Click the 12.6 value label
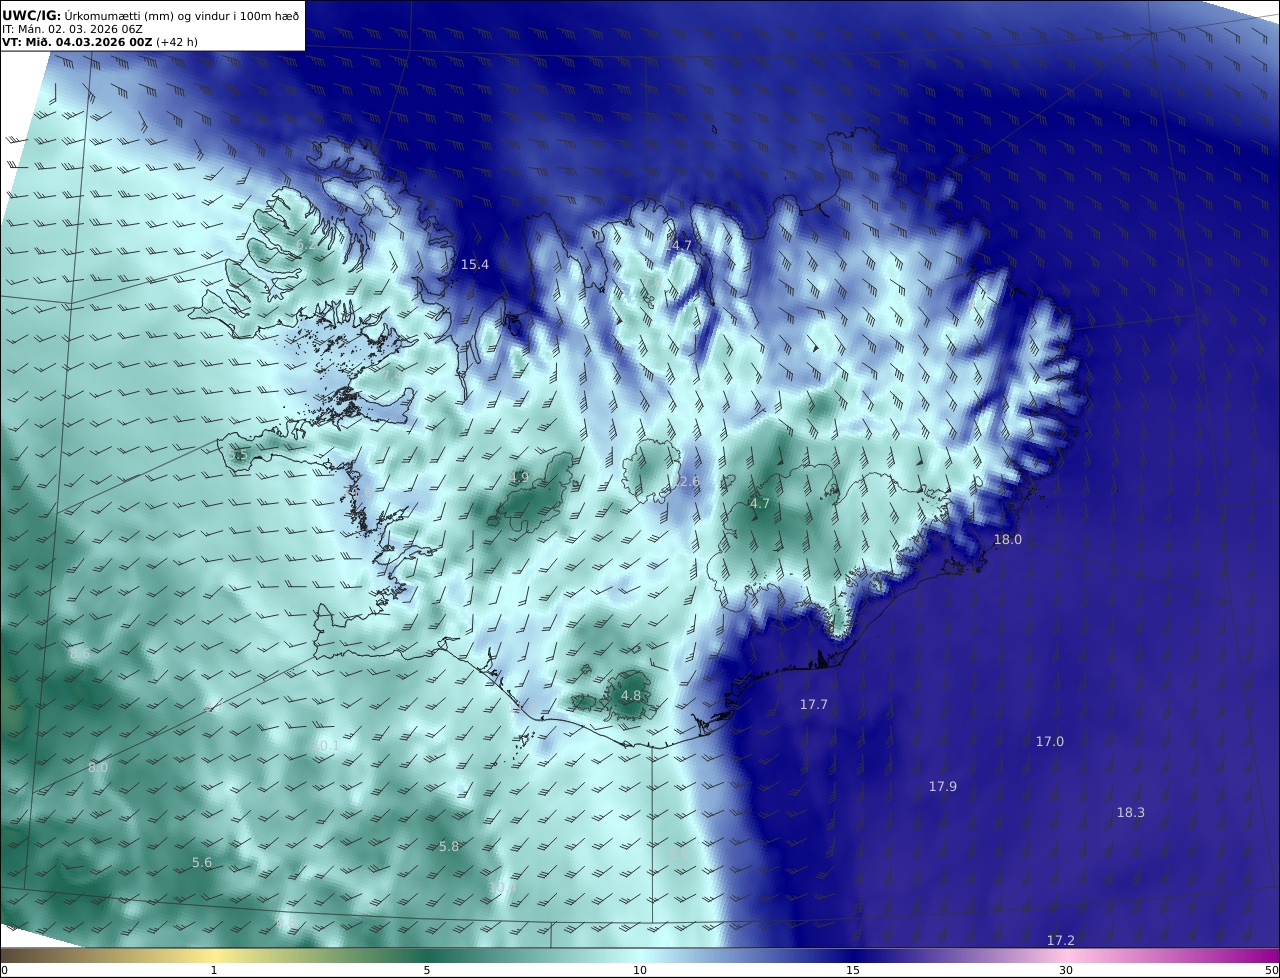Screen dimensions: 1280x978 (x=686, y=482)
